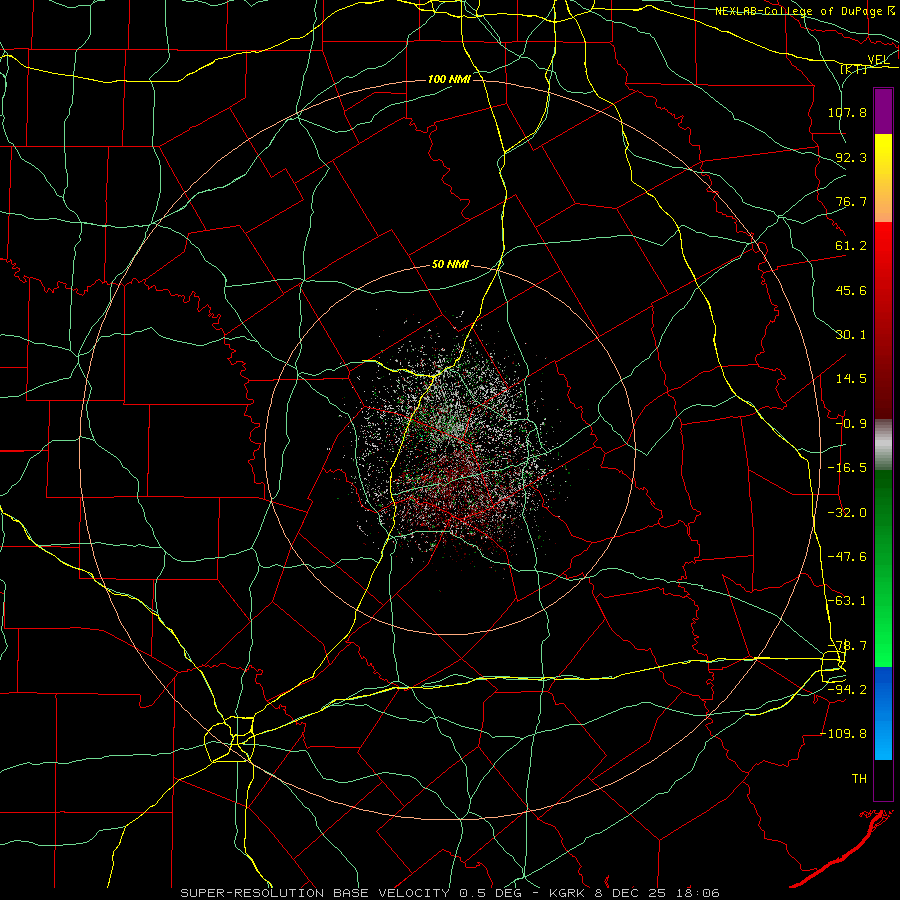Click the -94.2 scale value
Screen dimensions: 900x900
click(x=847, y=690)
